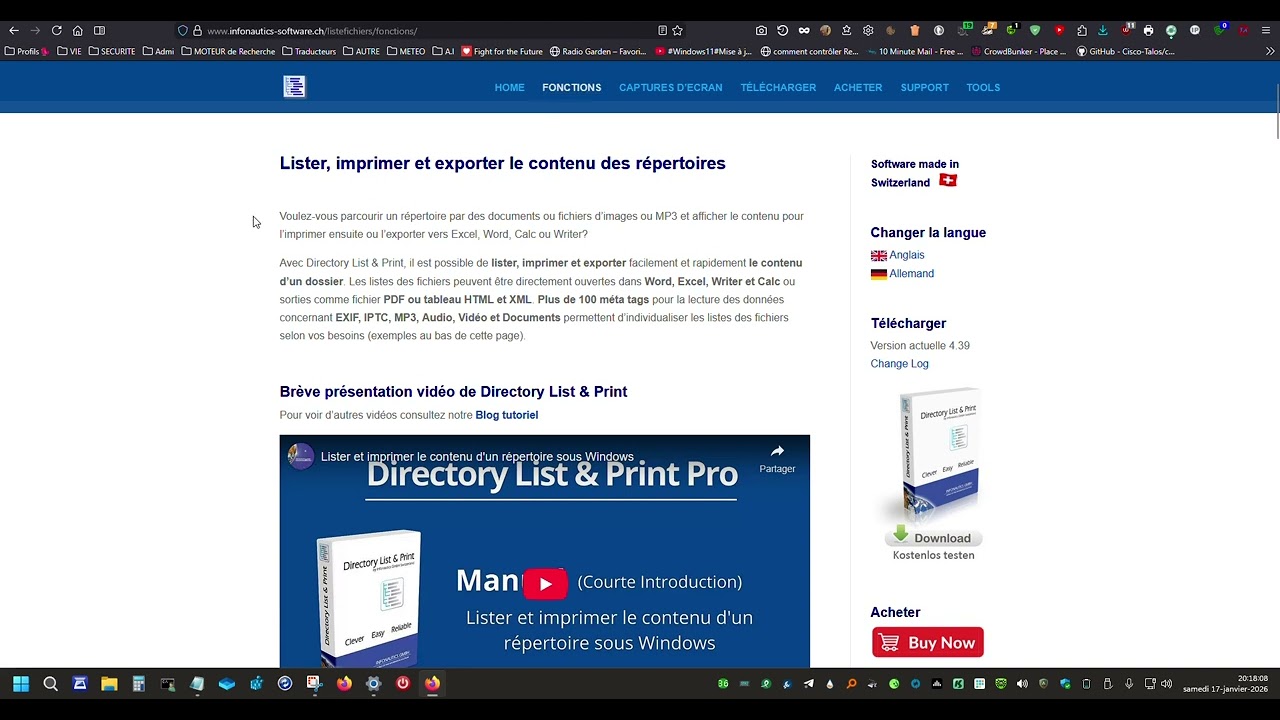Open the Profils bookmarks folder

tap(27, 51)
